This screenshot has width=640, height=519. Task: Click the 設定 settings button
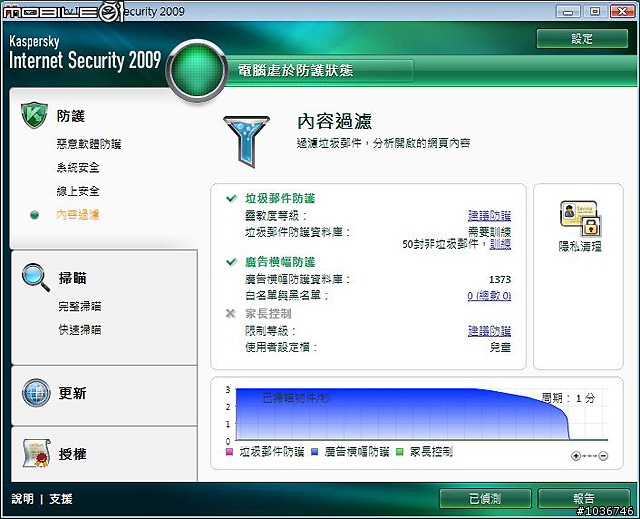point(582,39)
